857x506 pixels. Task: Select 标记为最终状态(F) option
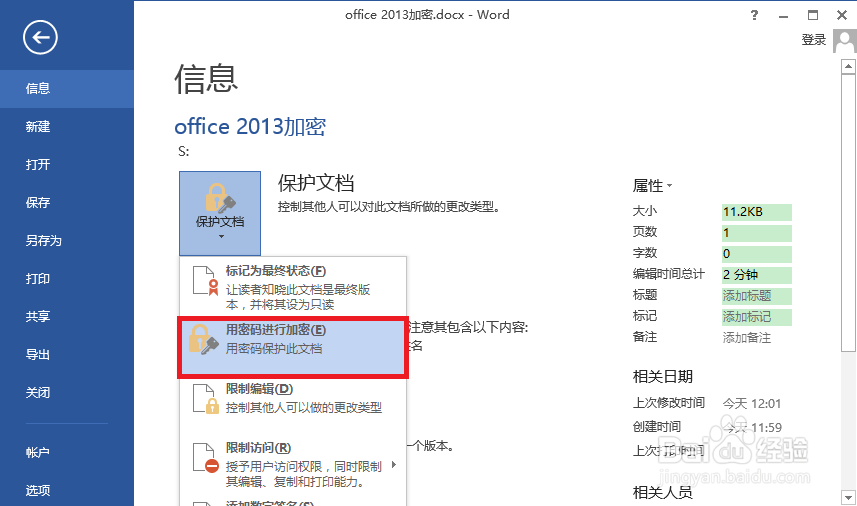point(294,287)
